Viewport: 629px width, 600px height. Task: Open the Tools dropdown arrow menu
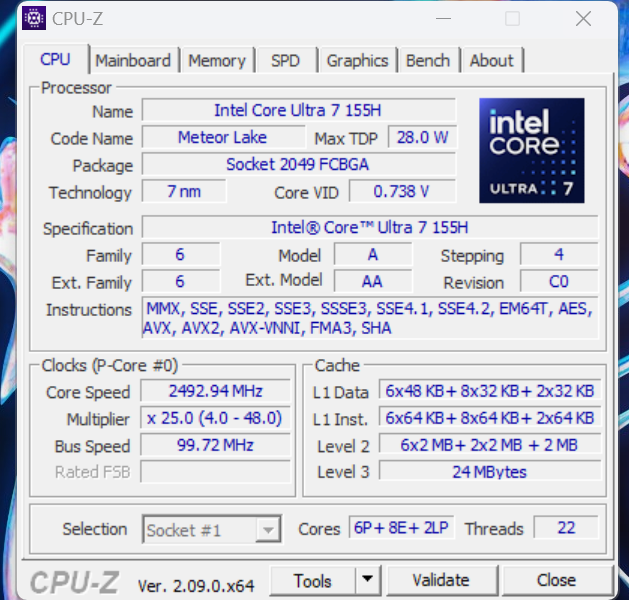coord(368,580)
